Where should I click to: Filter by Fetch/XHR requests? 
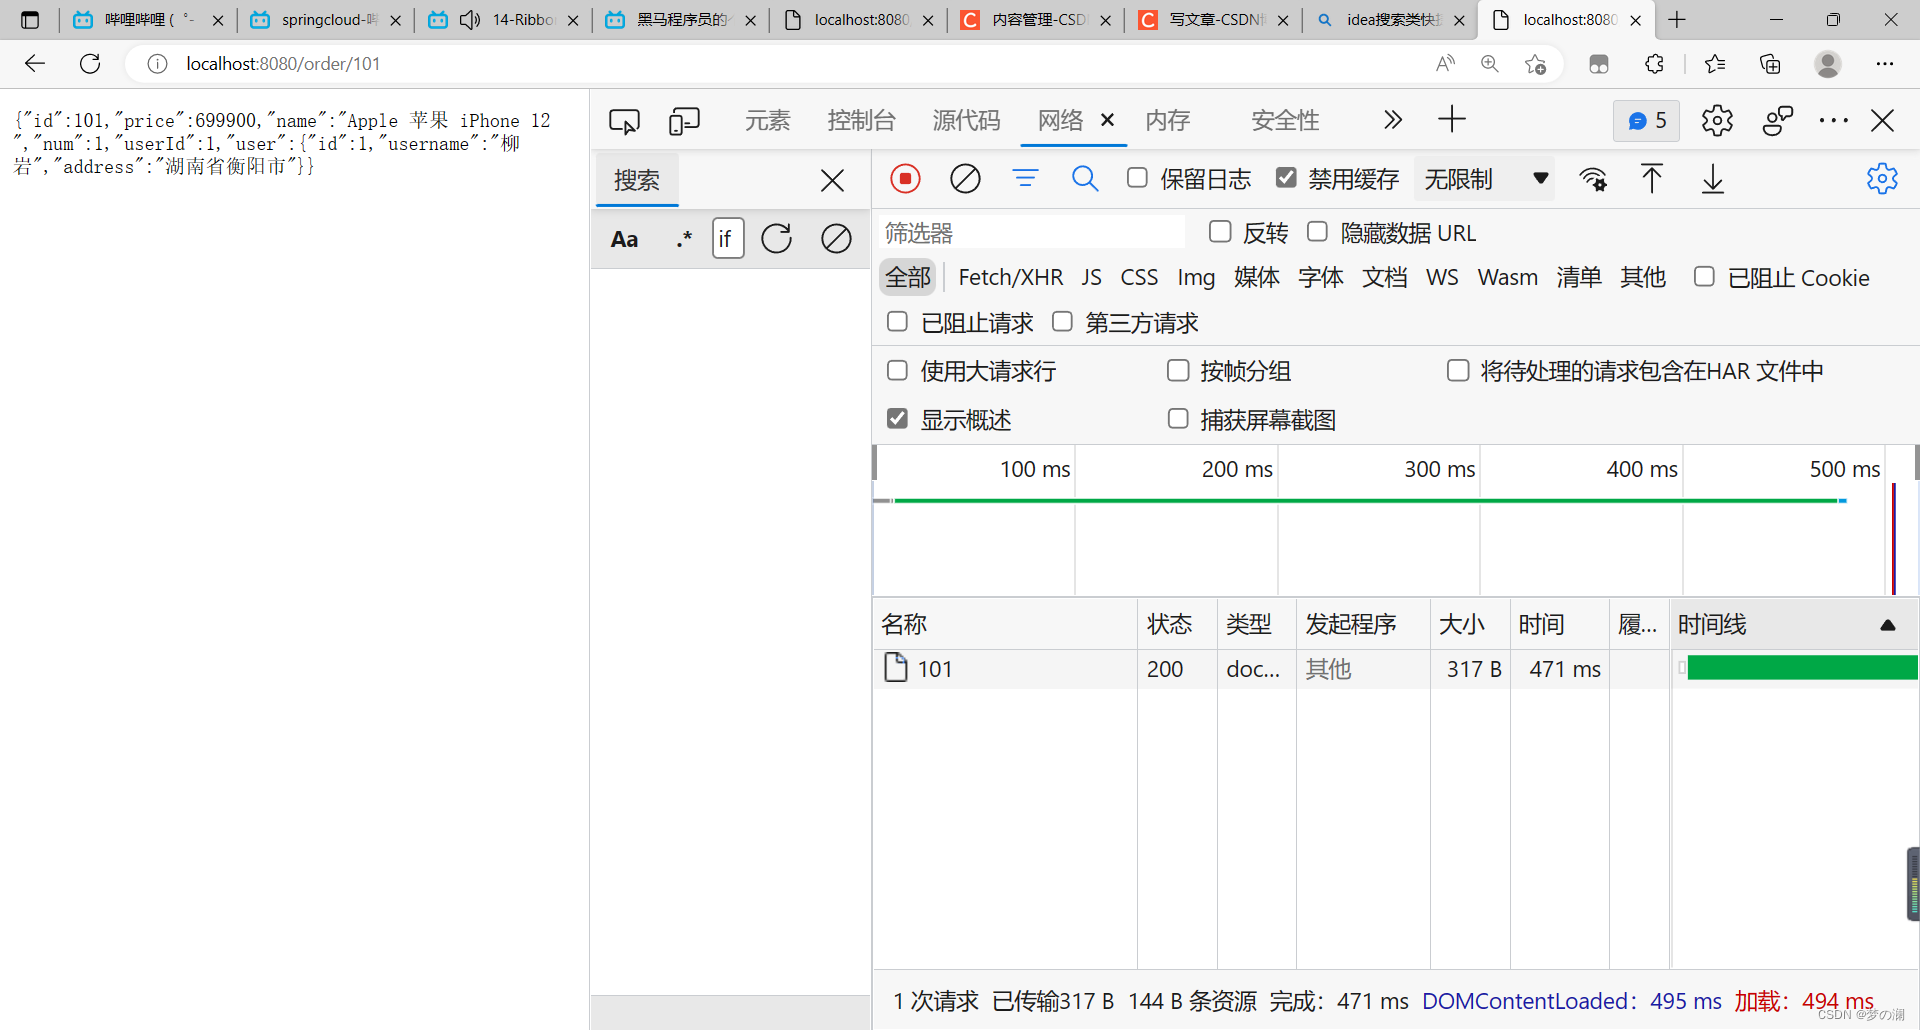1011,277
